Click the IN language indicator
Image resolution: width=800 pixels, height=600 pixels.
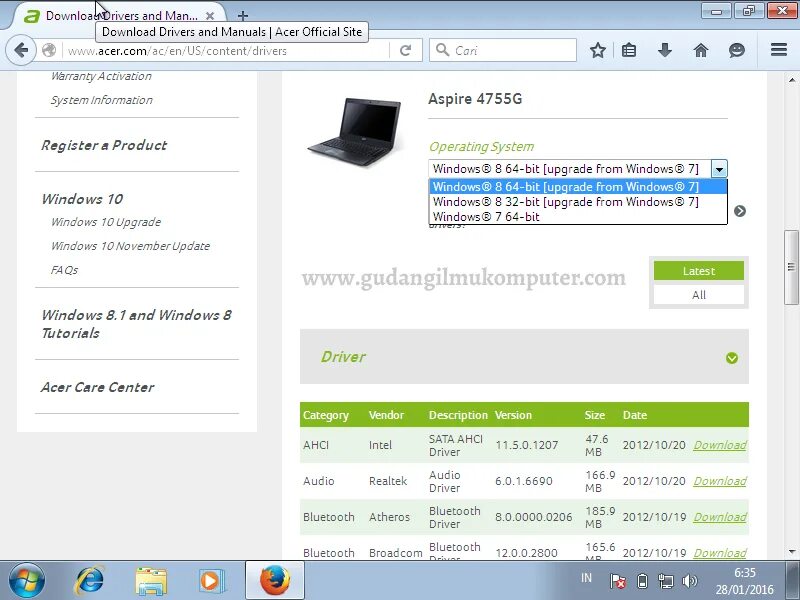pyautogui.click(x=586, y=578)
